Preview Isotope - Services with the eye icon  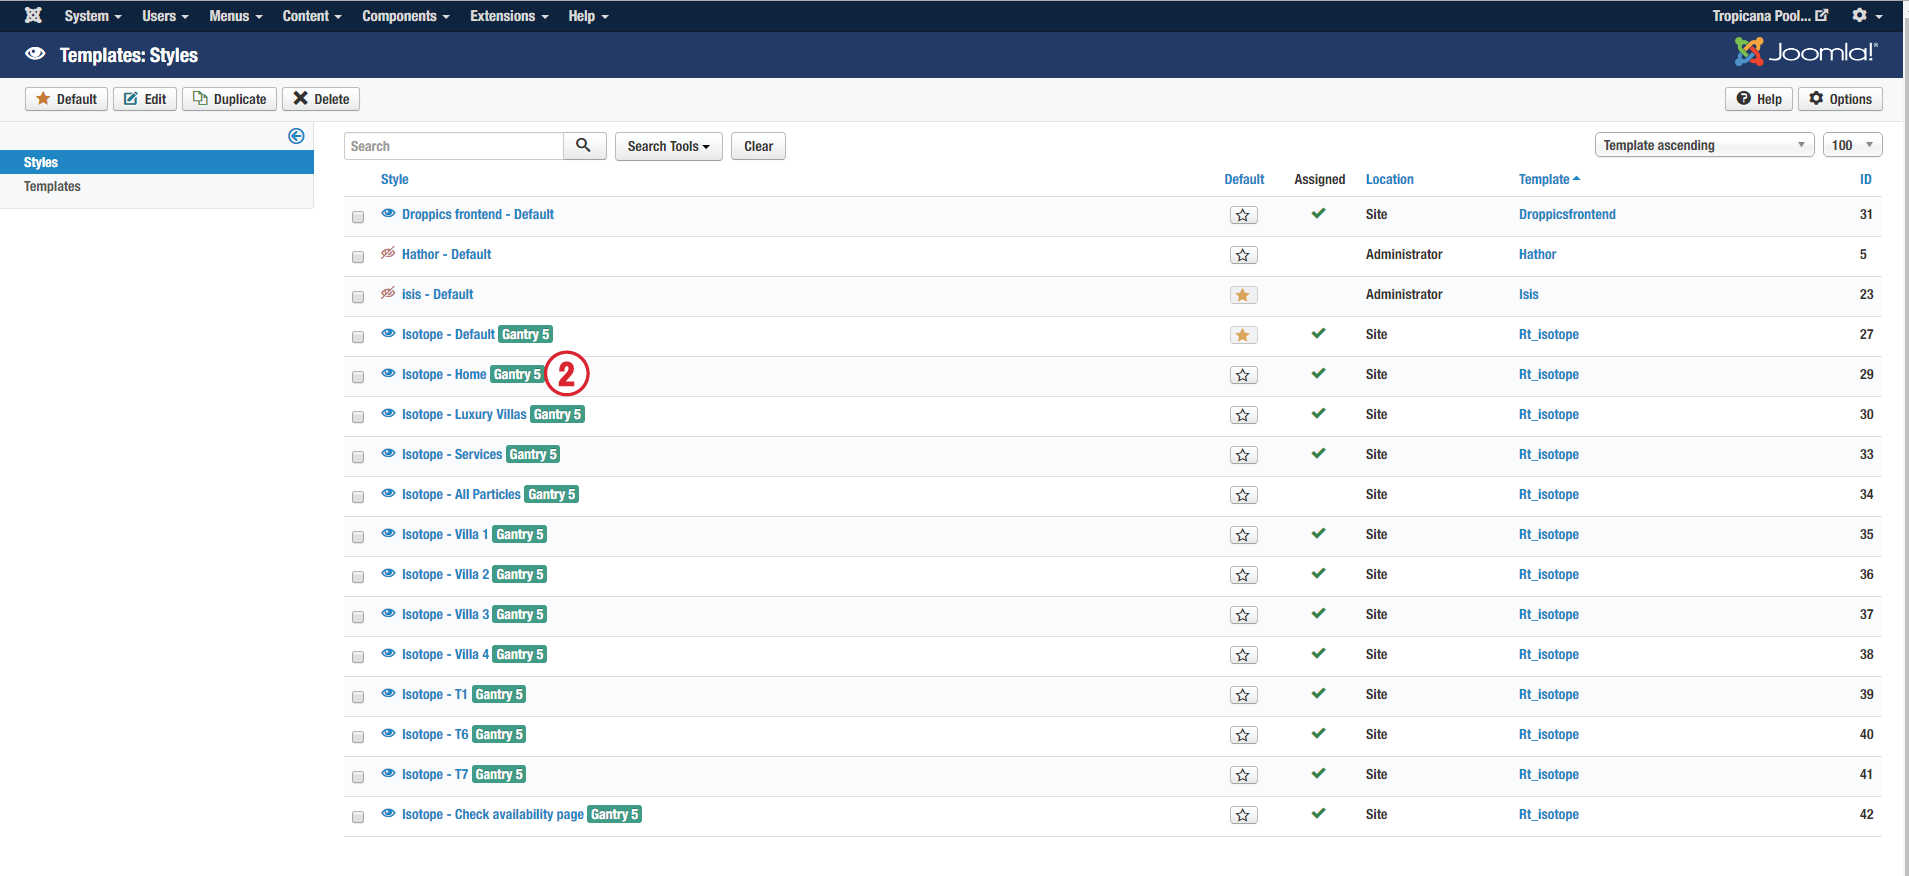(x=388, y=453)
